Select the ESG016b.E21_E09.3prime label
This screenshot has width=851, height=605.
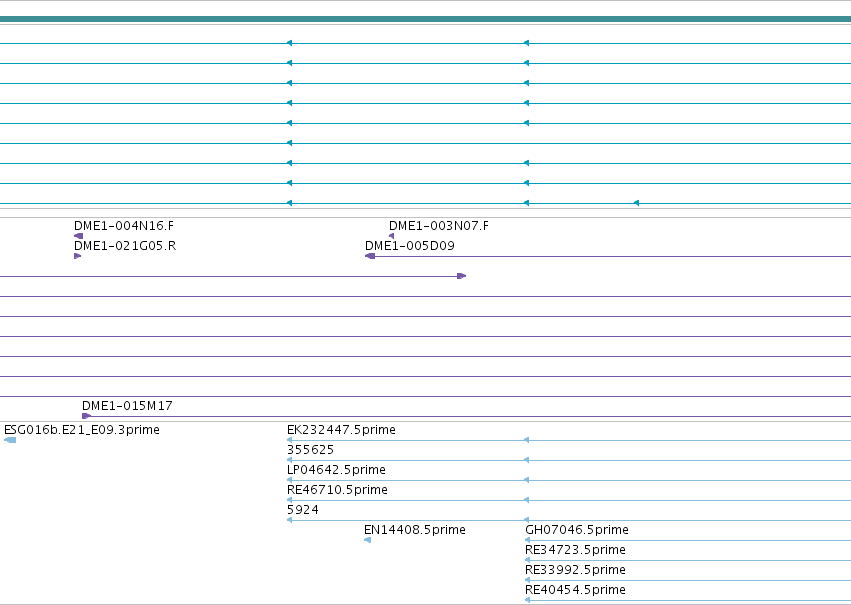82,430
